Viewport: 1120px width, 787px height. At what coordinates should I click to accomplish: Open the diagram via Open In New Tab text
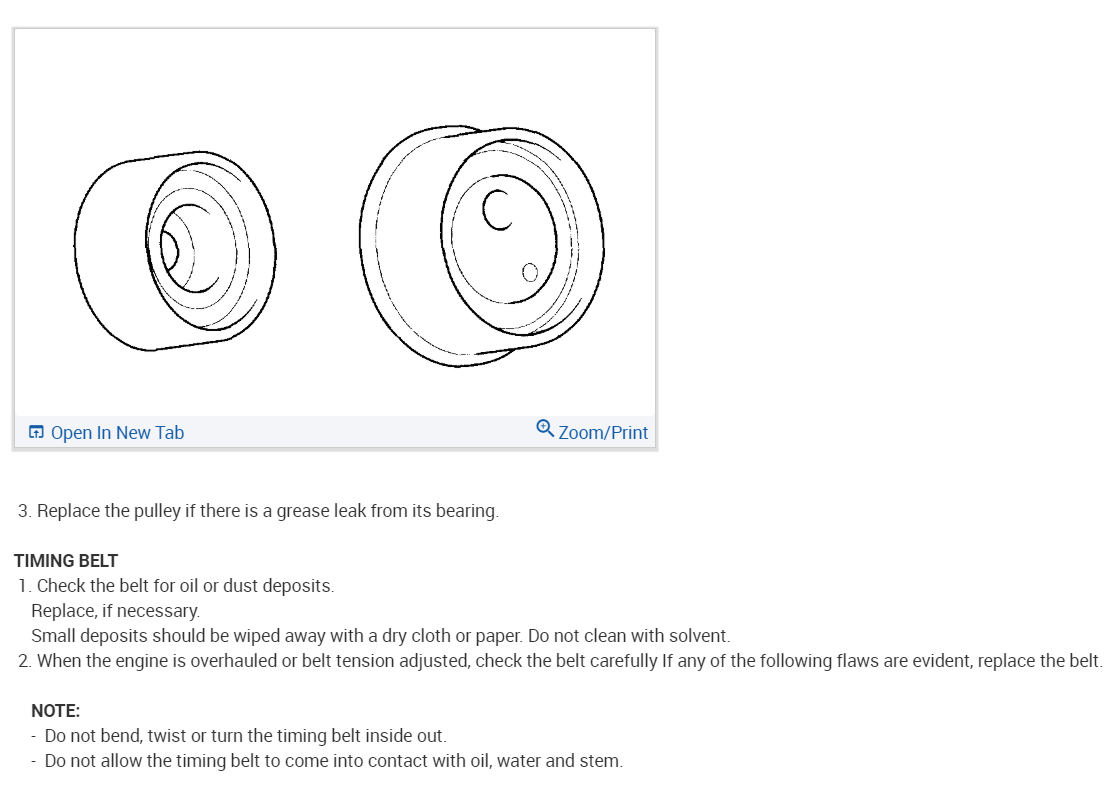tap(117, 433)
